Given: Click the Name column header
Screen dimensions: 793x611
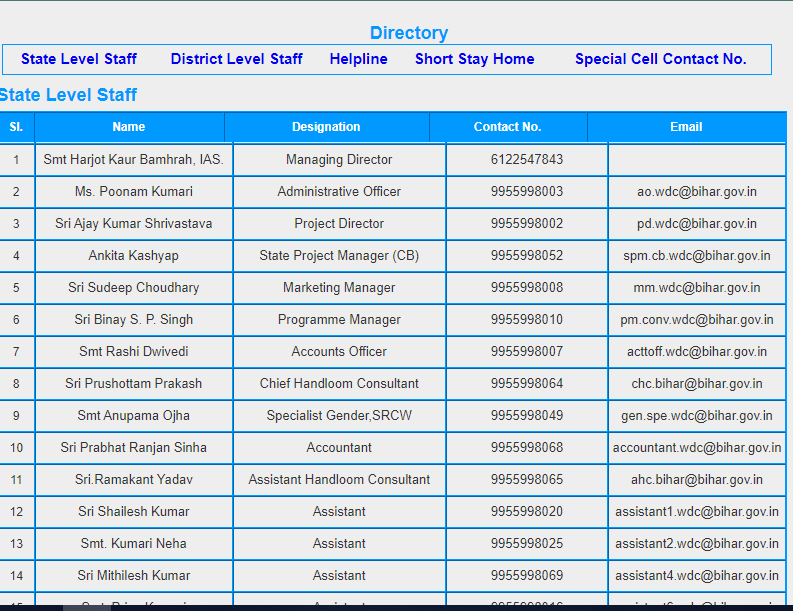Looking at the screenshot, I should pyautogui.click(x=129, y=127).
